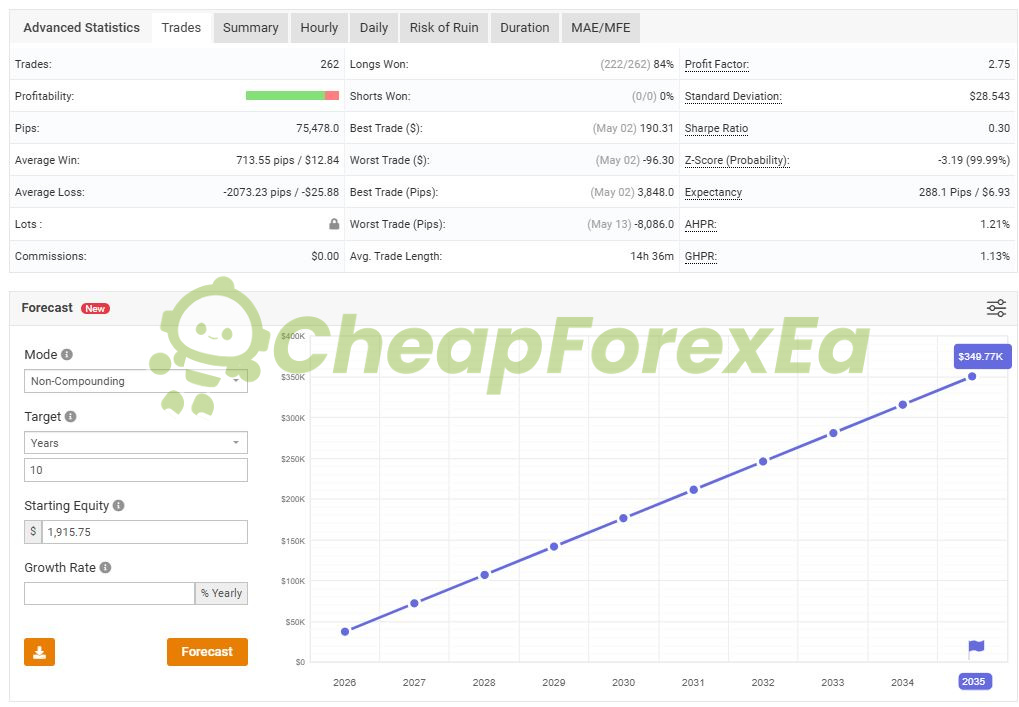Click the Advanced Statistics heading

pyautogui.click(x=81, y=28)
